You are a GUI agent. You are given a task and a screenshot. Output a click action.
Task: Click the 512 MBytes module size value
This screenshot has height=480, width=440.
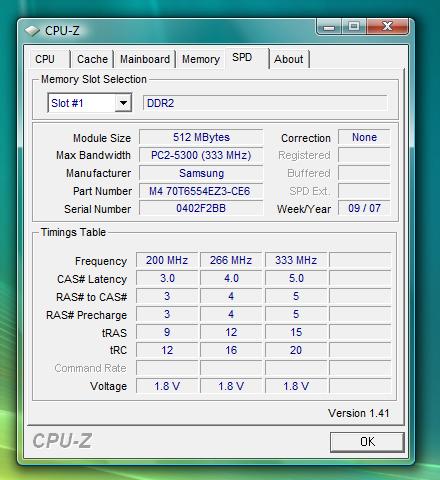pyautogui.click(x=201, y=137)
